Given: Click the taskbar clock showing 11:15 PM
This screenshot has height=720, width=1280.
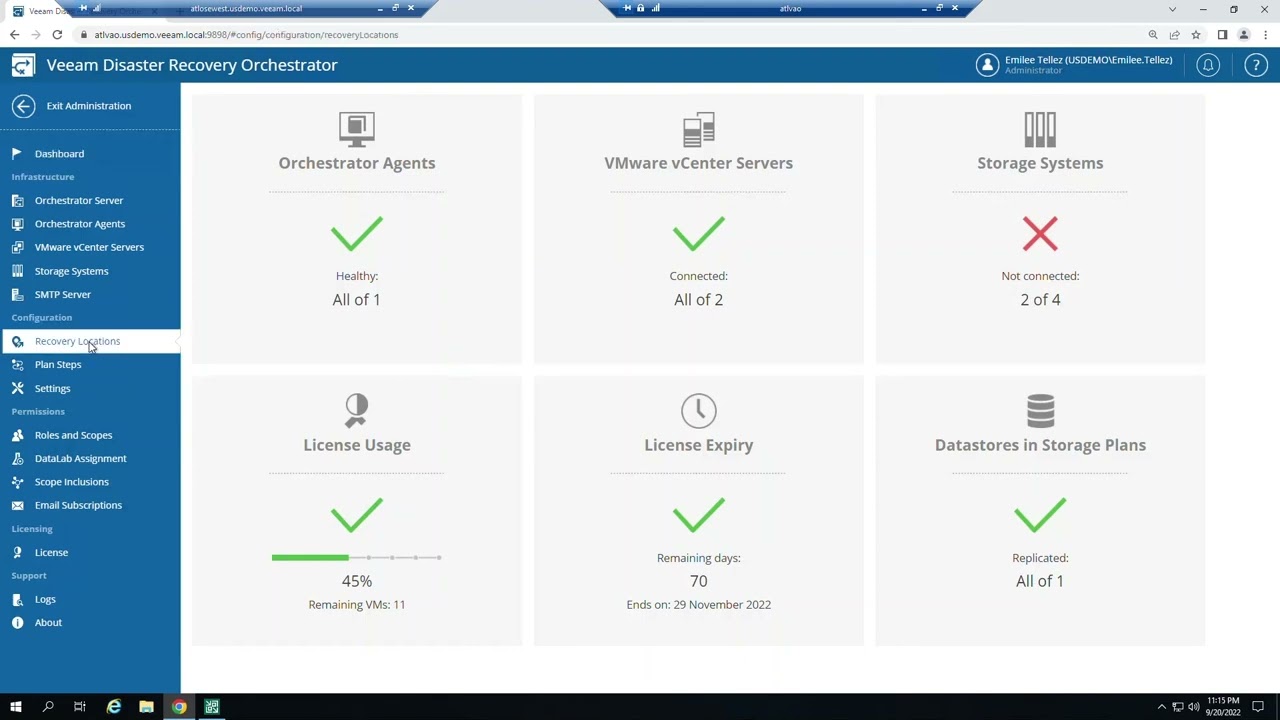Looking at the screenshot, I should [1223, 707].
